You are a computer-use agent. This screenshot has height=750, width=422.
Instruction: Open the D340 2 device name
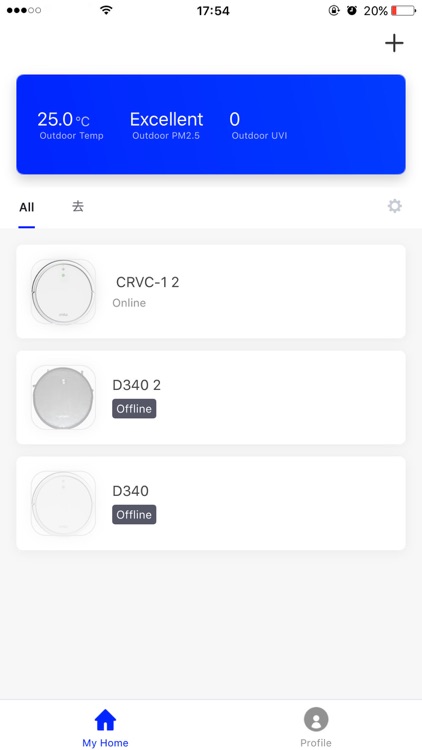pos(136,386)
